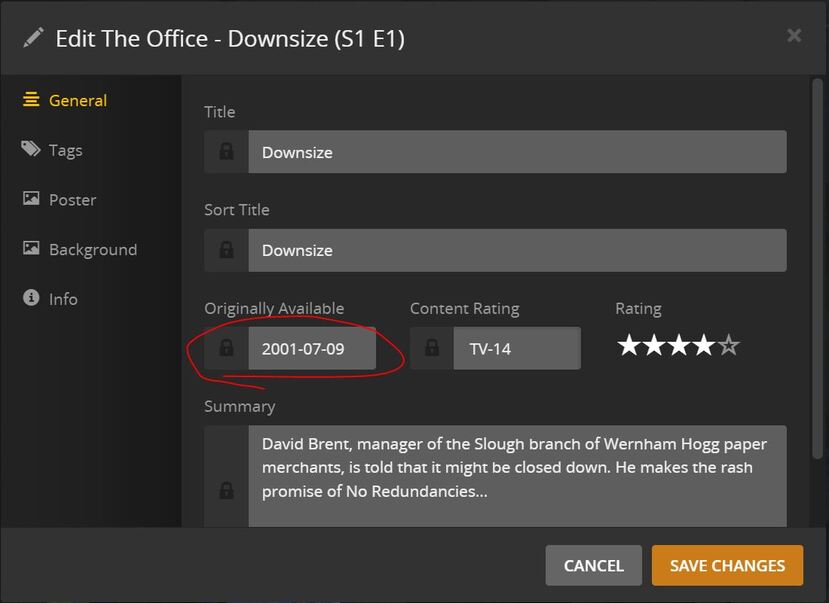Click the Originally Available label
829x603 pixels.
[x=274, y=308]
